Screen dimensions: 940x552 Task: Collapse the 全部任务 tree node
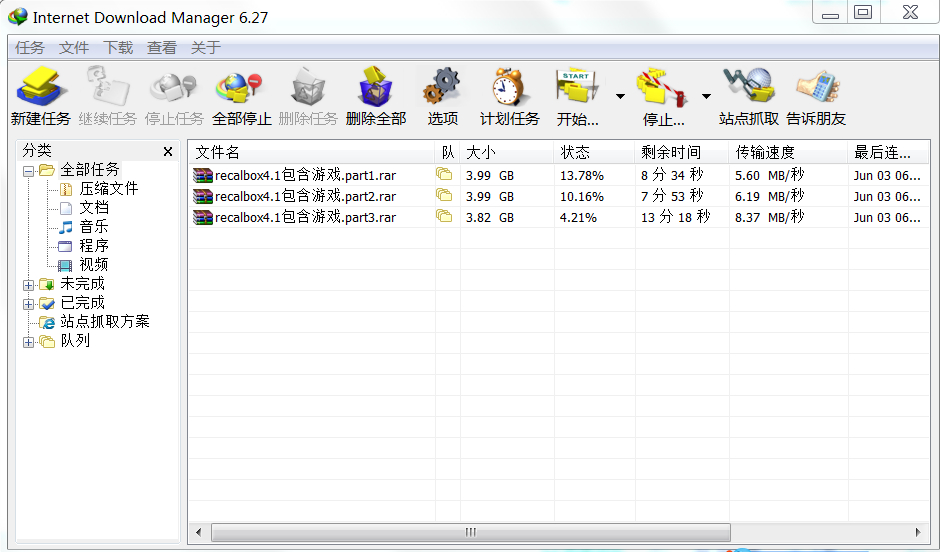click(x=28, y=171)
